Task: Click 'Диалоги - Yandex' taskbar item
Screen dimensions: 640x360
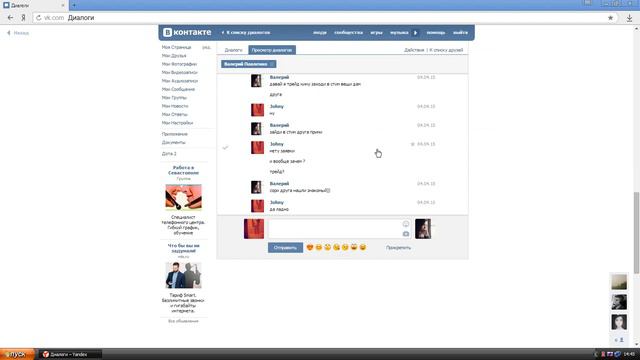Action: point(70,354)
